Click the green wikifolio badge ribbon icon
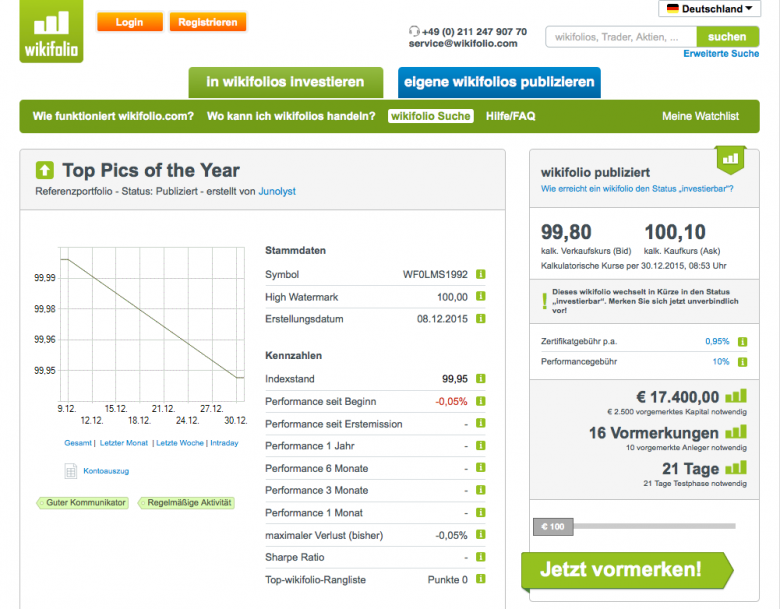 point(731,160)
